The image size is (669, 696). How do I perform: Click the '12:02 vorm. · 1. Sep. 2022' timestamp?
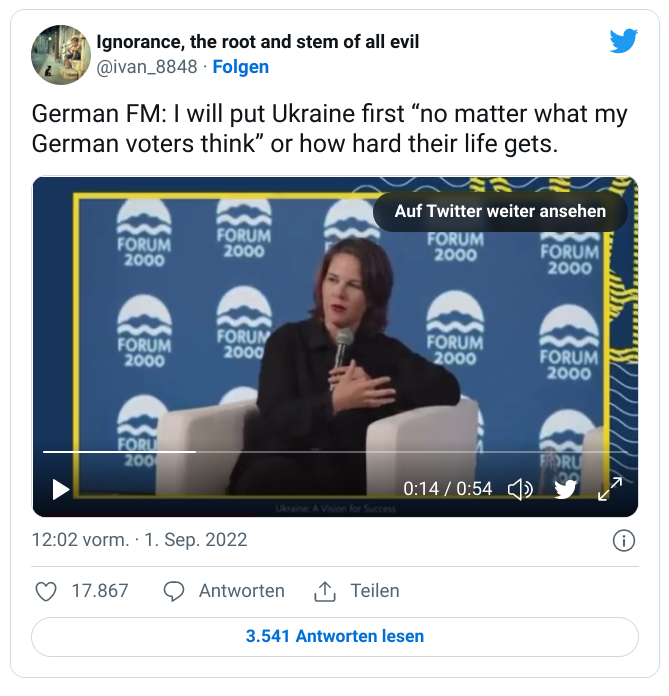coord(140,540)
